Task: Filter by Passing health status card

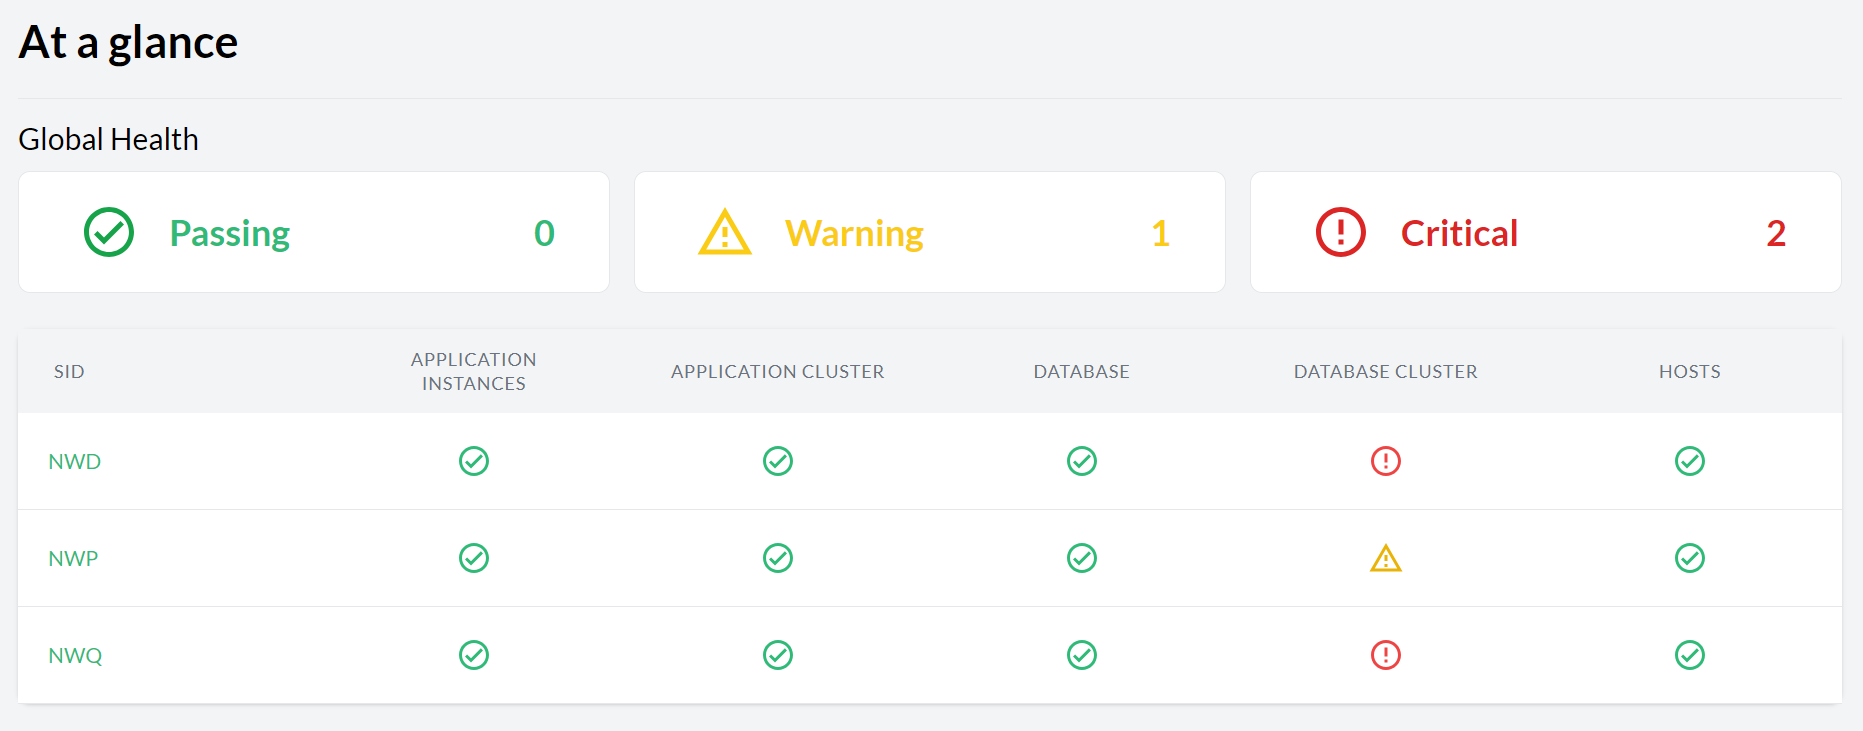Action: [314, 232]
